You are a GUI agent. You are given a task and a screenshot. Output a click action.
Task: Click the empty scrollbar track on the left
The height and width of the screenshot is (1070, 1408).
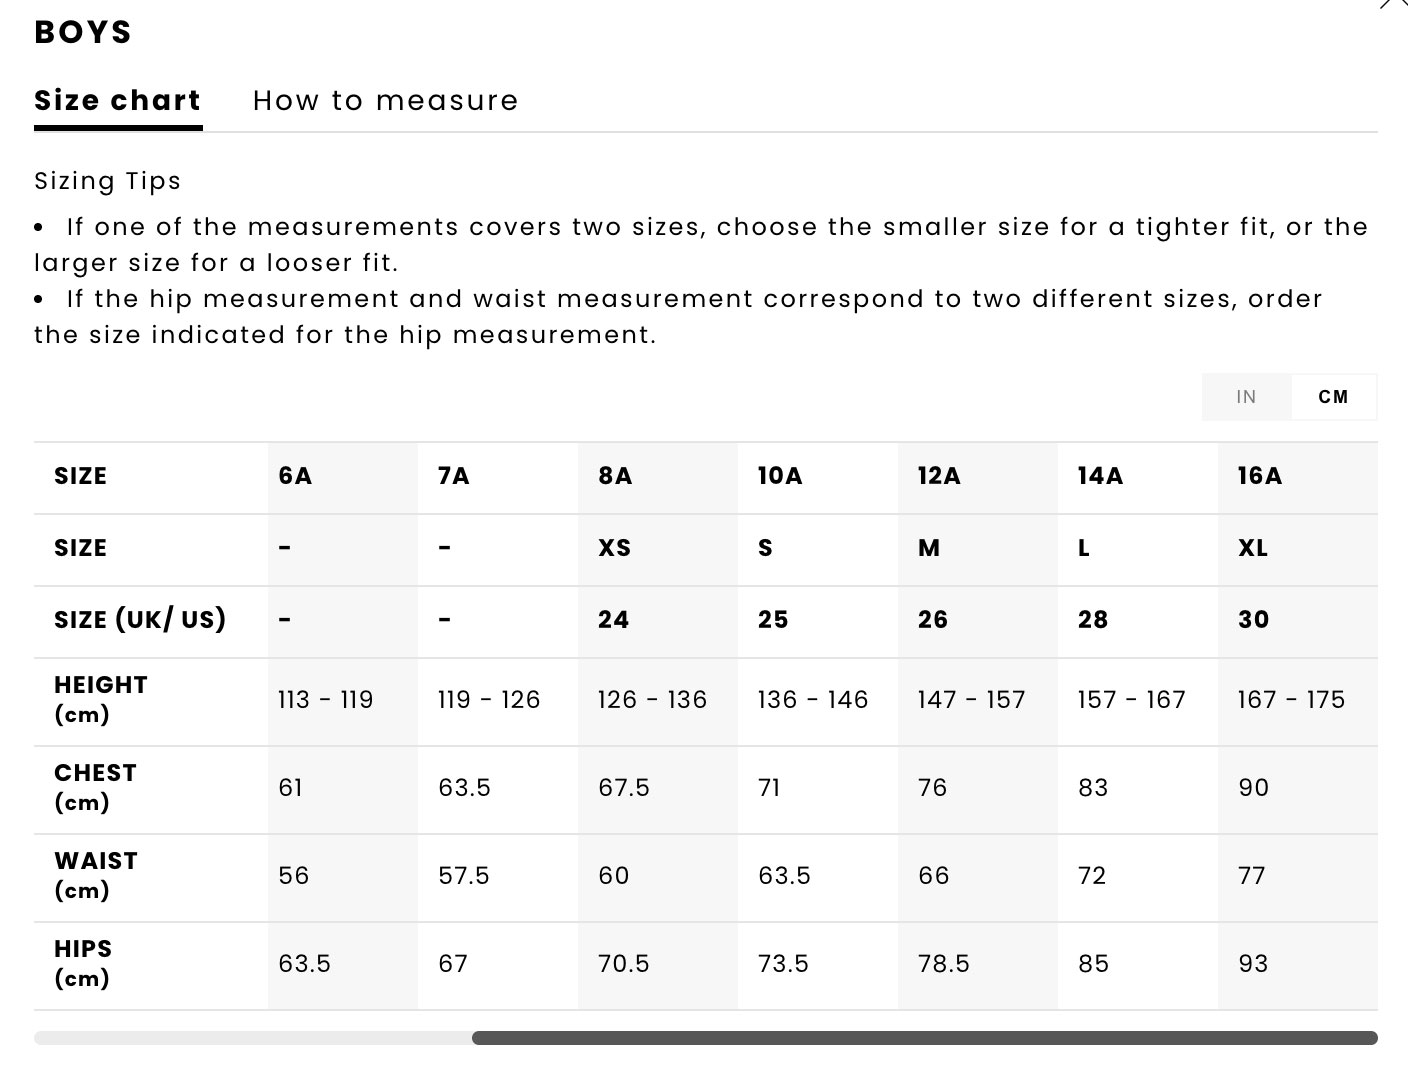pos(253,1038)
